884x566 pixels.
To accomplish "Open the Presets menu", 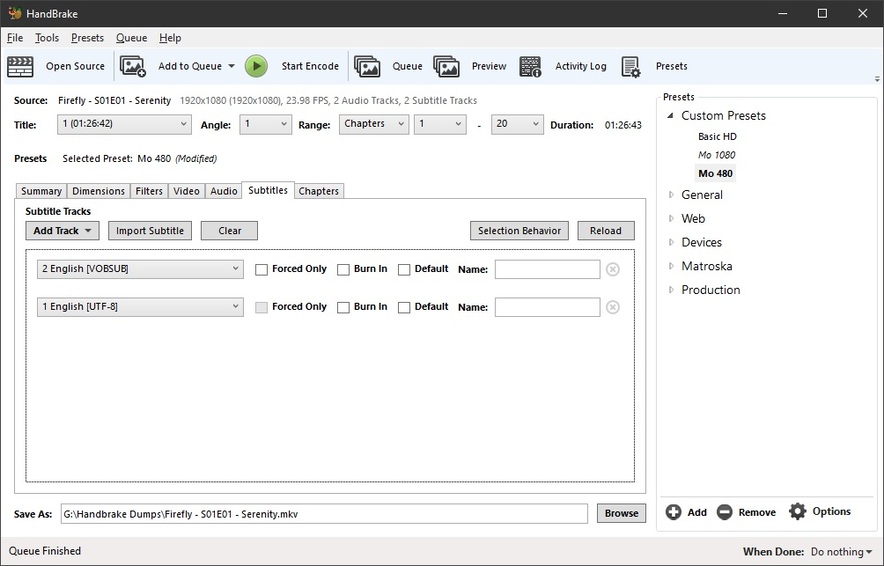I will pos(87,38).
